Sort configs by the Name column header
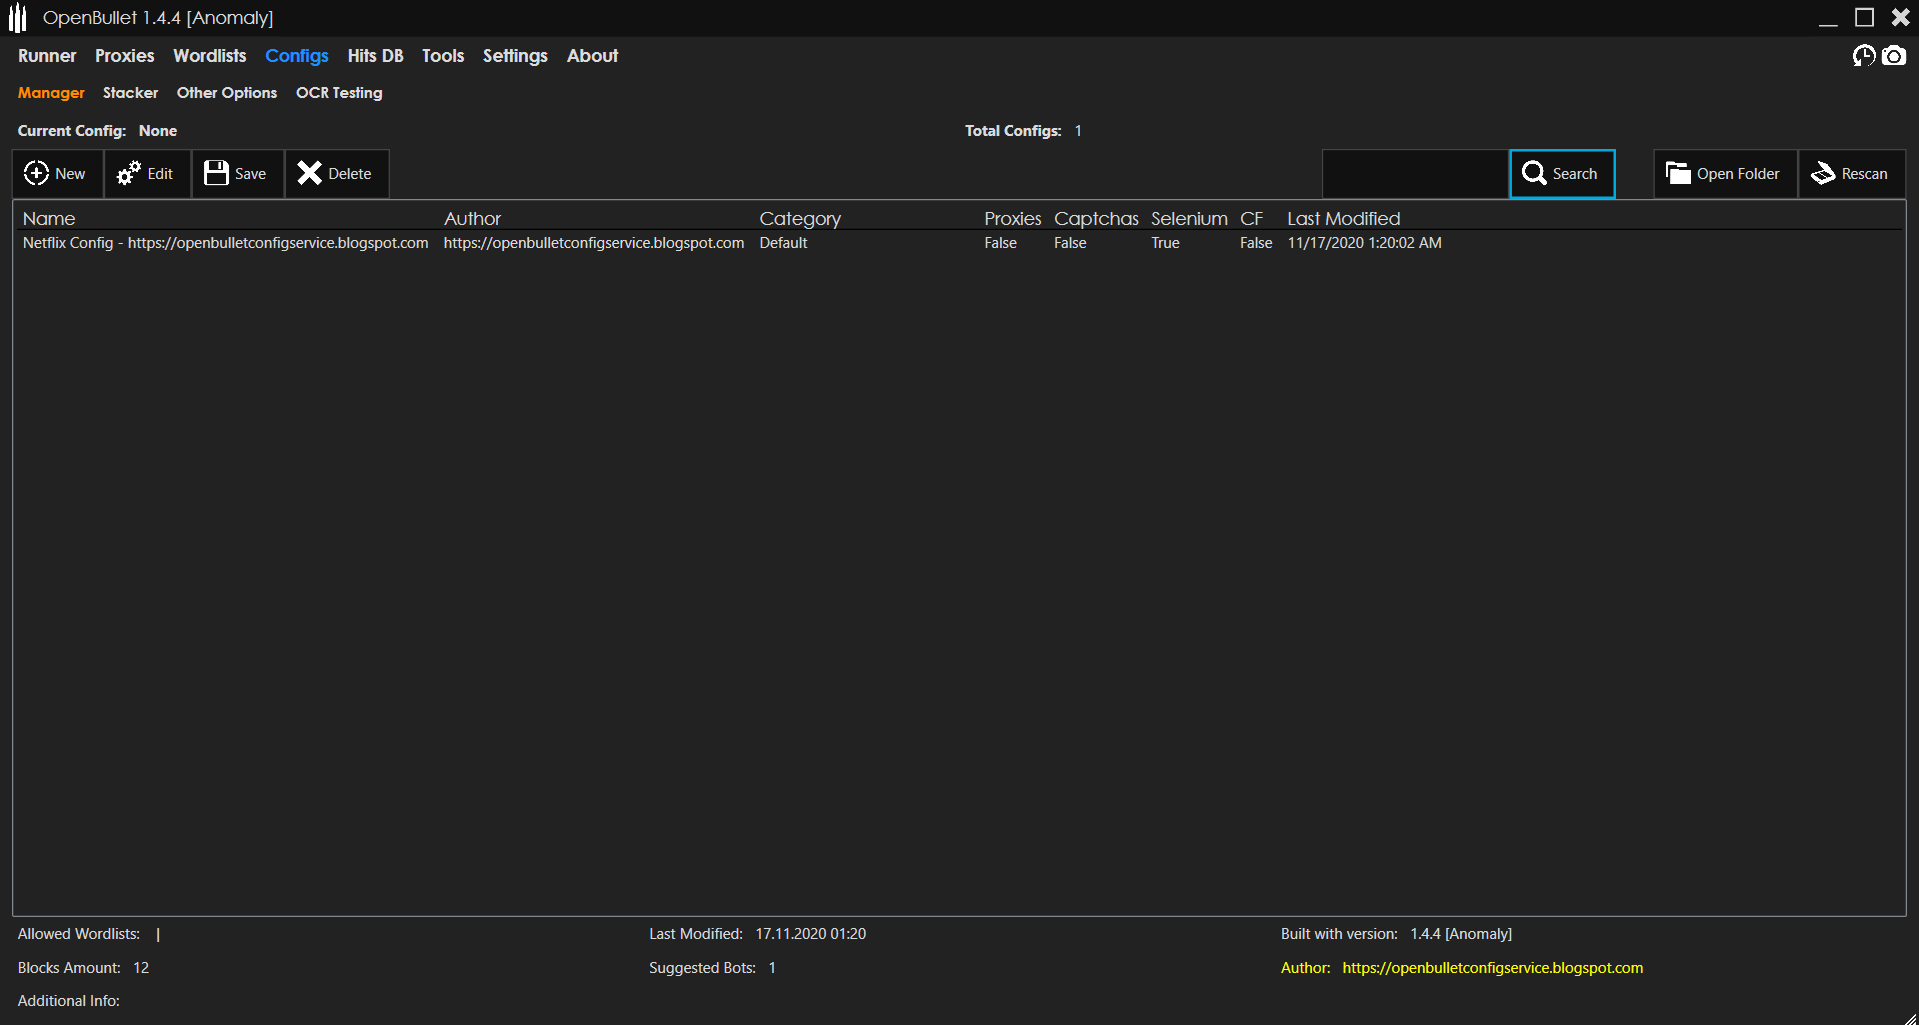This screenshot has width=1919, height=1025. click(x=49, y=218)
